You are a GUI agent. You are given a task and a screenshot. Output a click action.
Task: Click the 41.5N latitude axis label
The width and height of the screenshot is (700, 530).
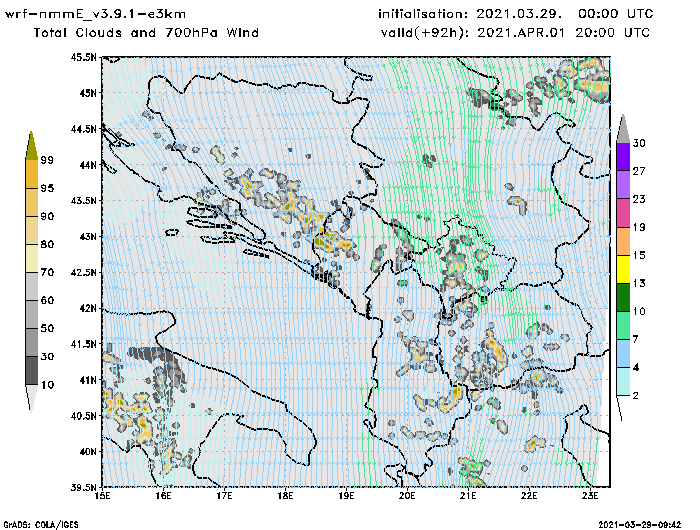(83, 344)
